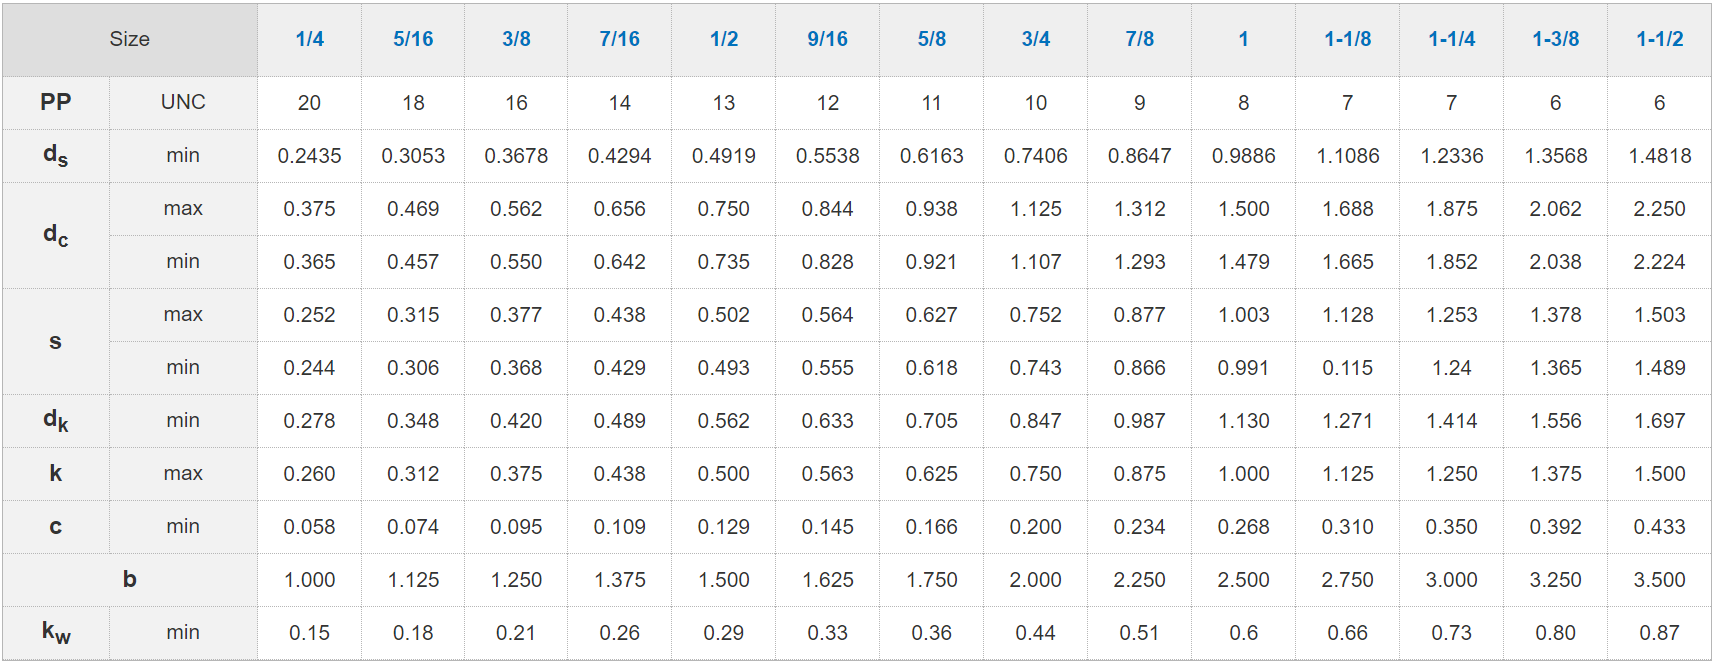Open the 5/8 size link
Screen dimensions: 1716x665
coord(931,39)
